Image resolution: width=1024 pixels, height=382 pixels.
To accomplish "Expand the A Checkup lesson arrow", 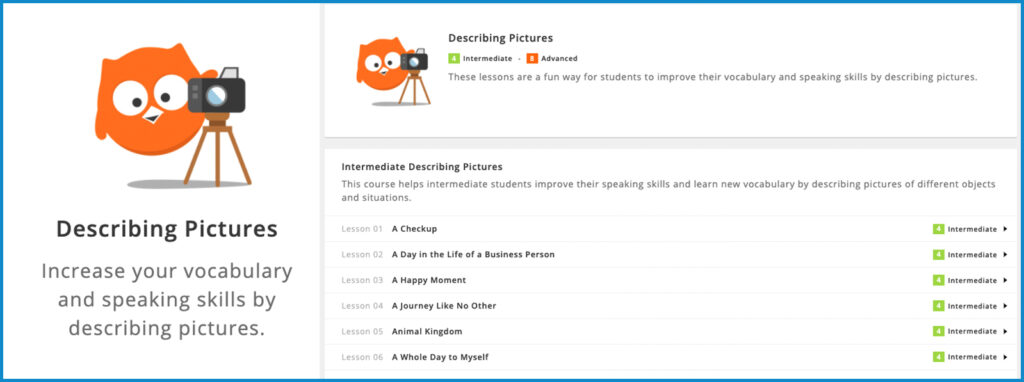I will (1005, 229).
